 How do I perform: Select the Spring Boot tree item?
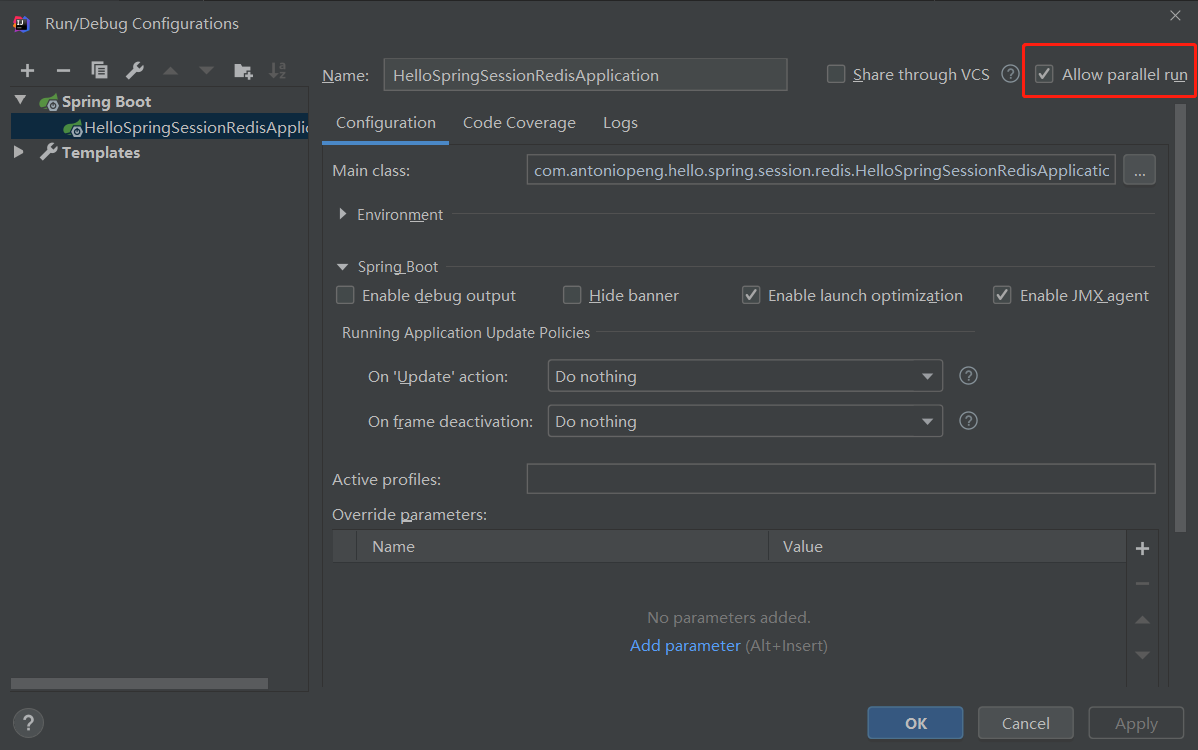tap(106, 101)
